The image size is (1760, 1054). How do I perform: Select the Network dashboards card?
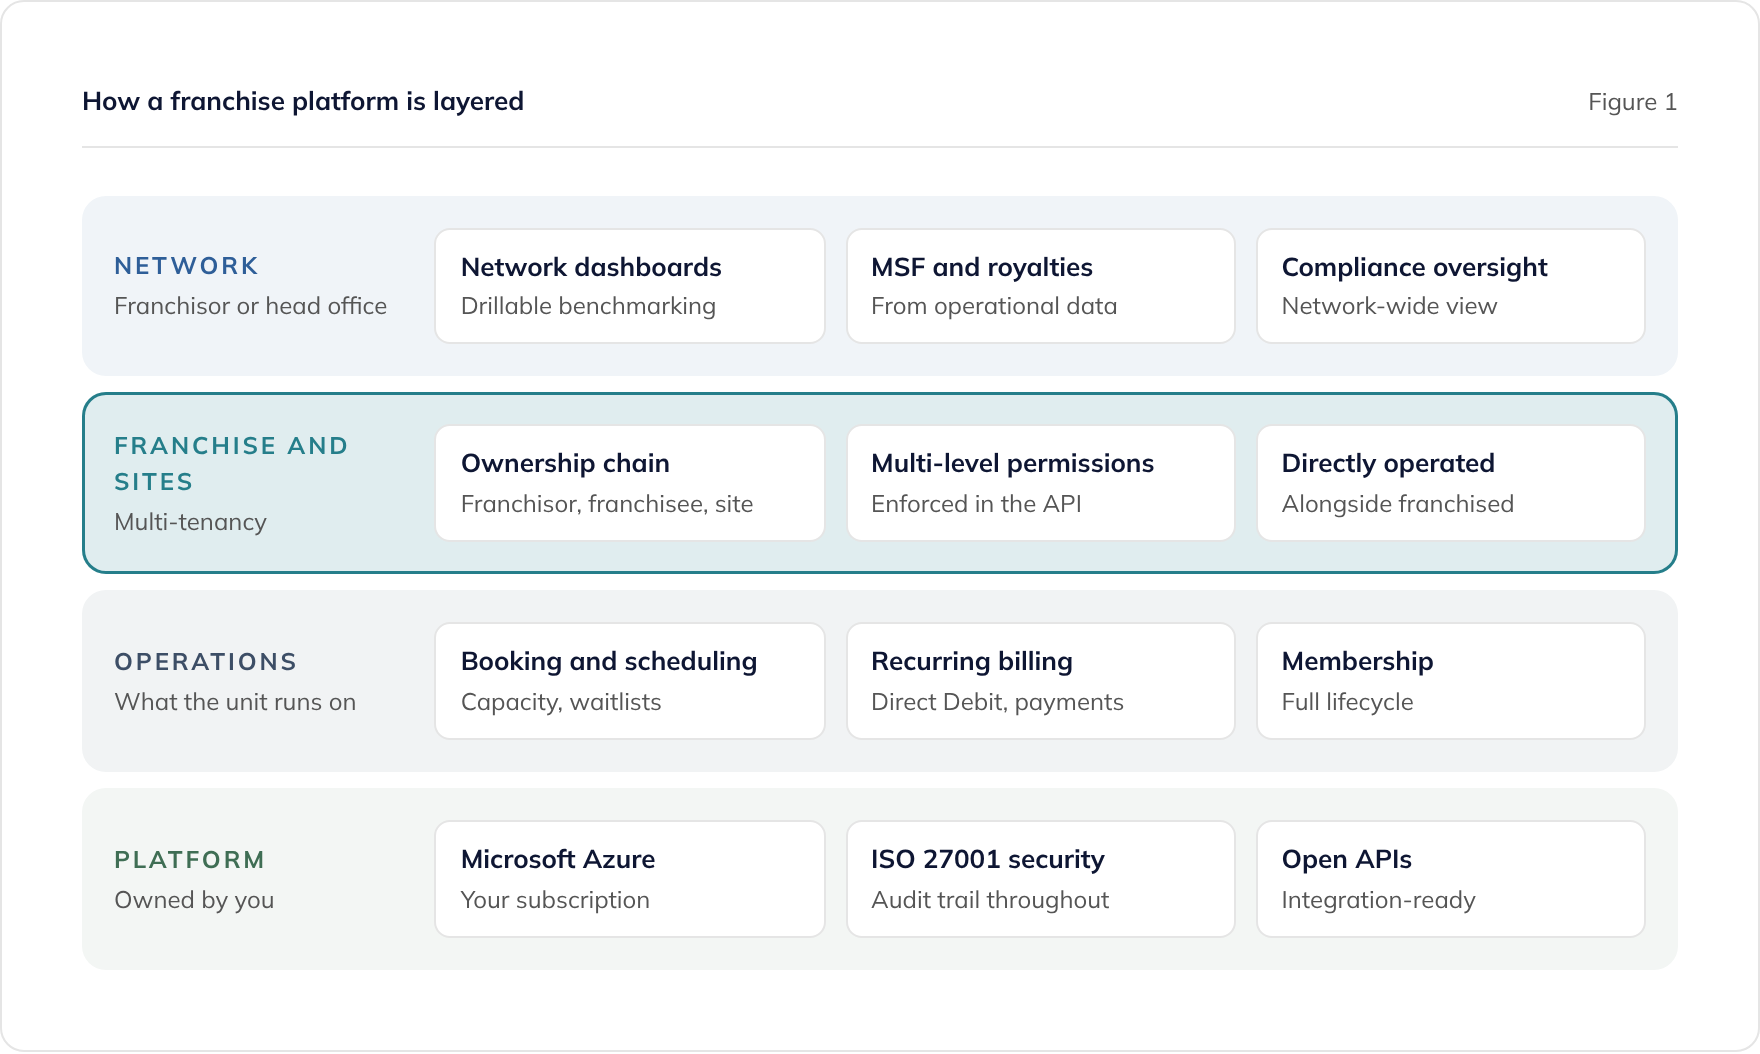click(630, 286)
